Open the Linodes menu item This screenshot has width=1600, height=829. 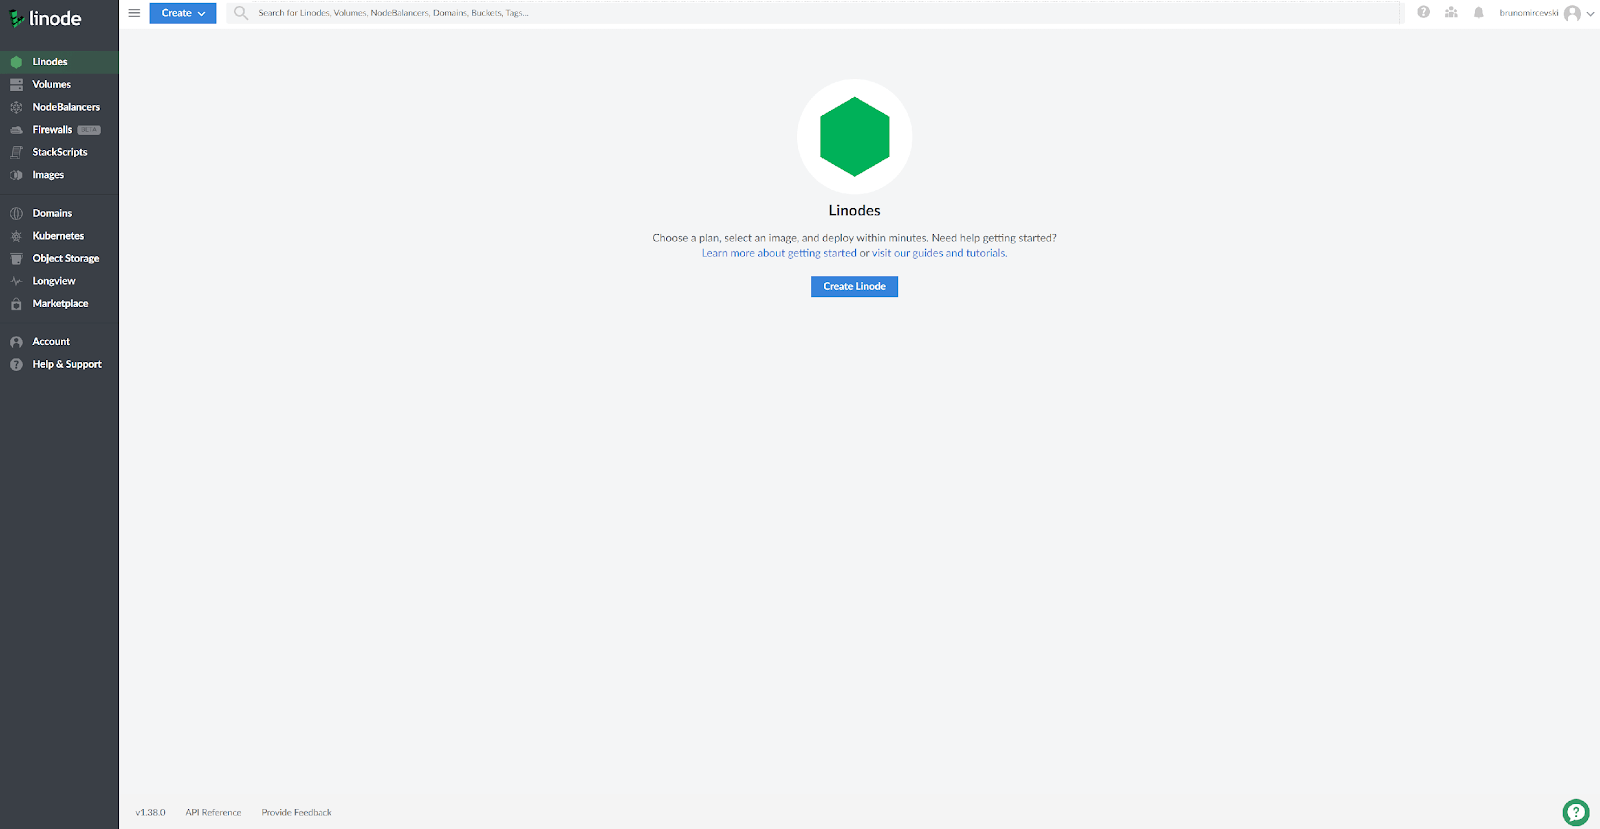59,62
